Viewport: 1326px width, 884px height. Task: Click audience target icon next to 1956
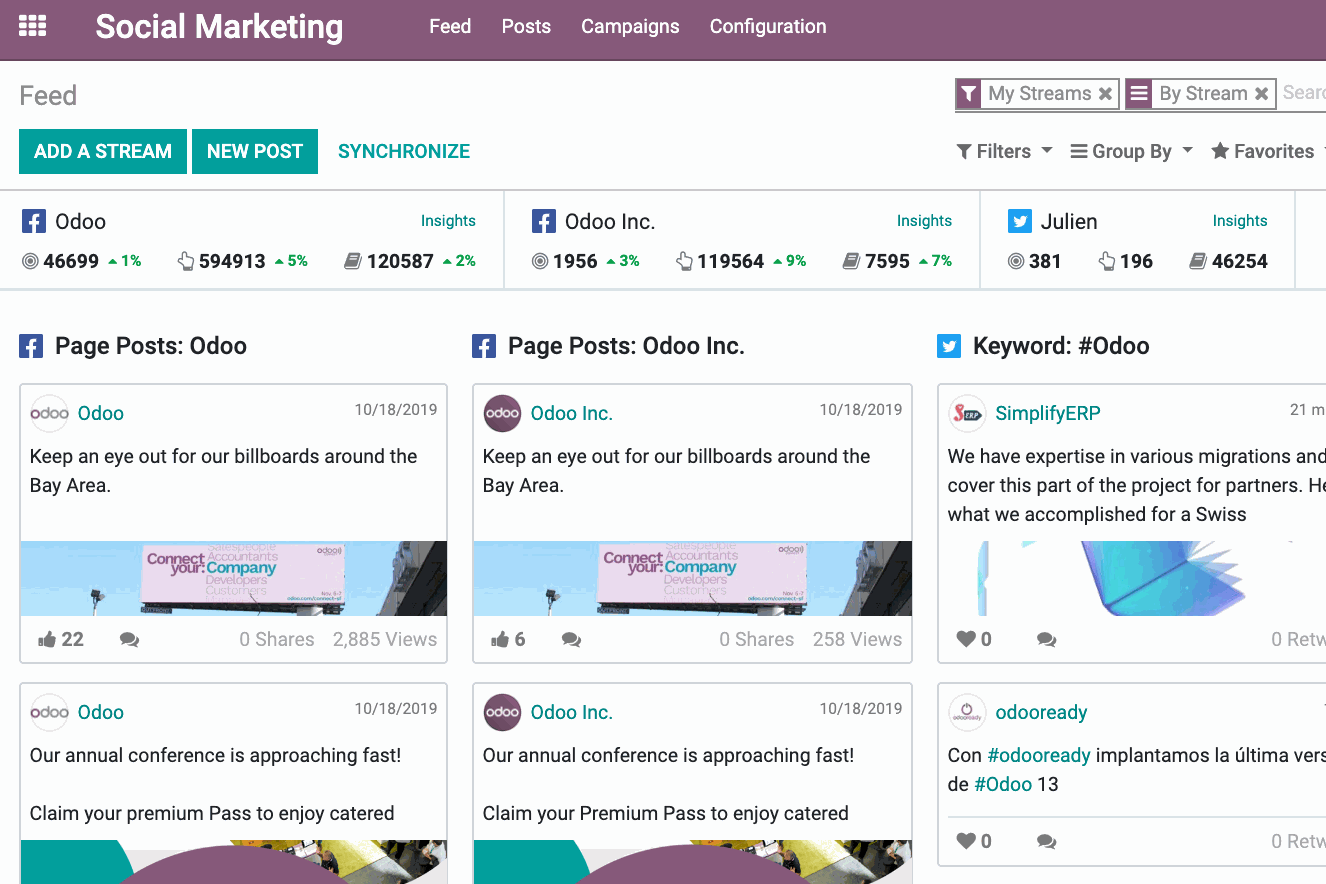click(540, 262)
